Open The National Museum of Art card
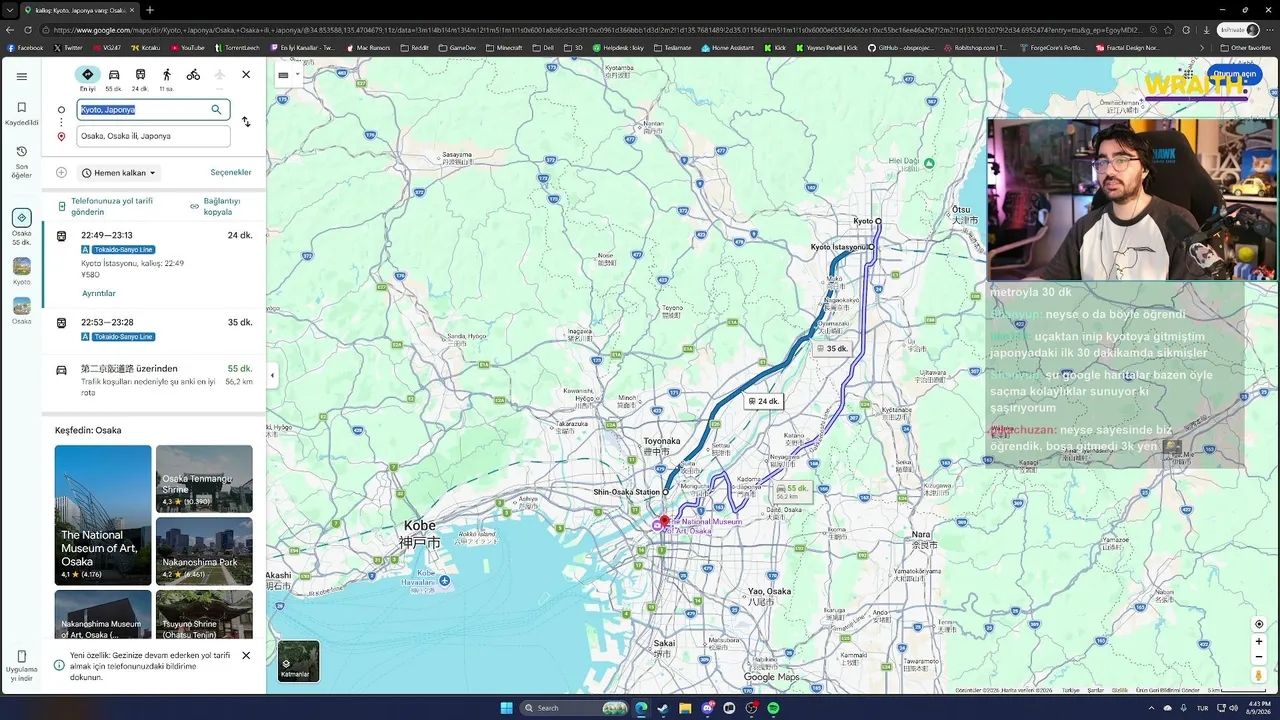 (103, 515)
